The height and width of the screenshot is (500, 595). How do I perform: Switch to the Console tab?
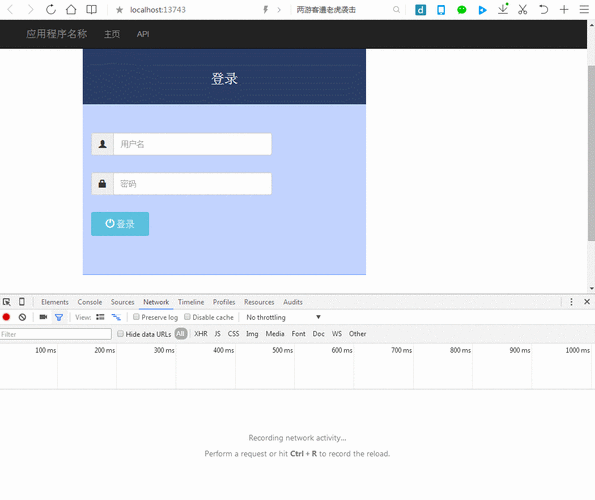(90, 302)
